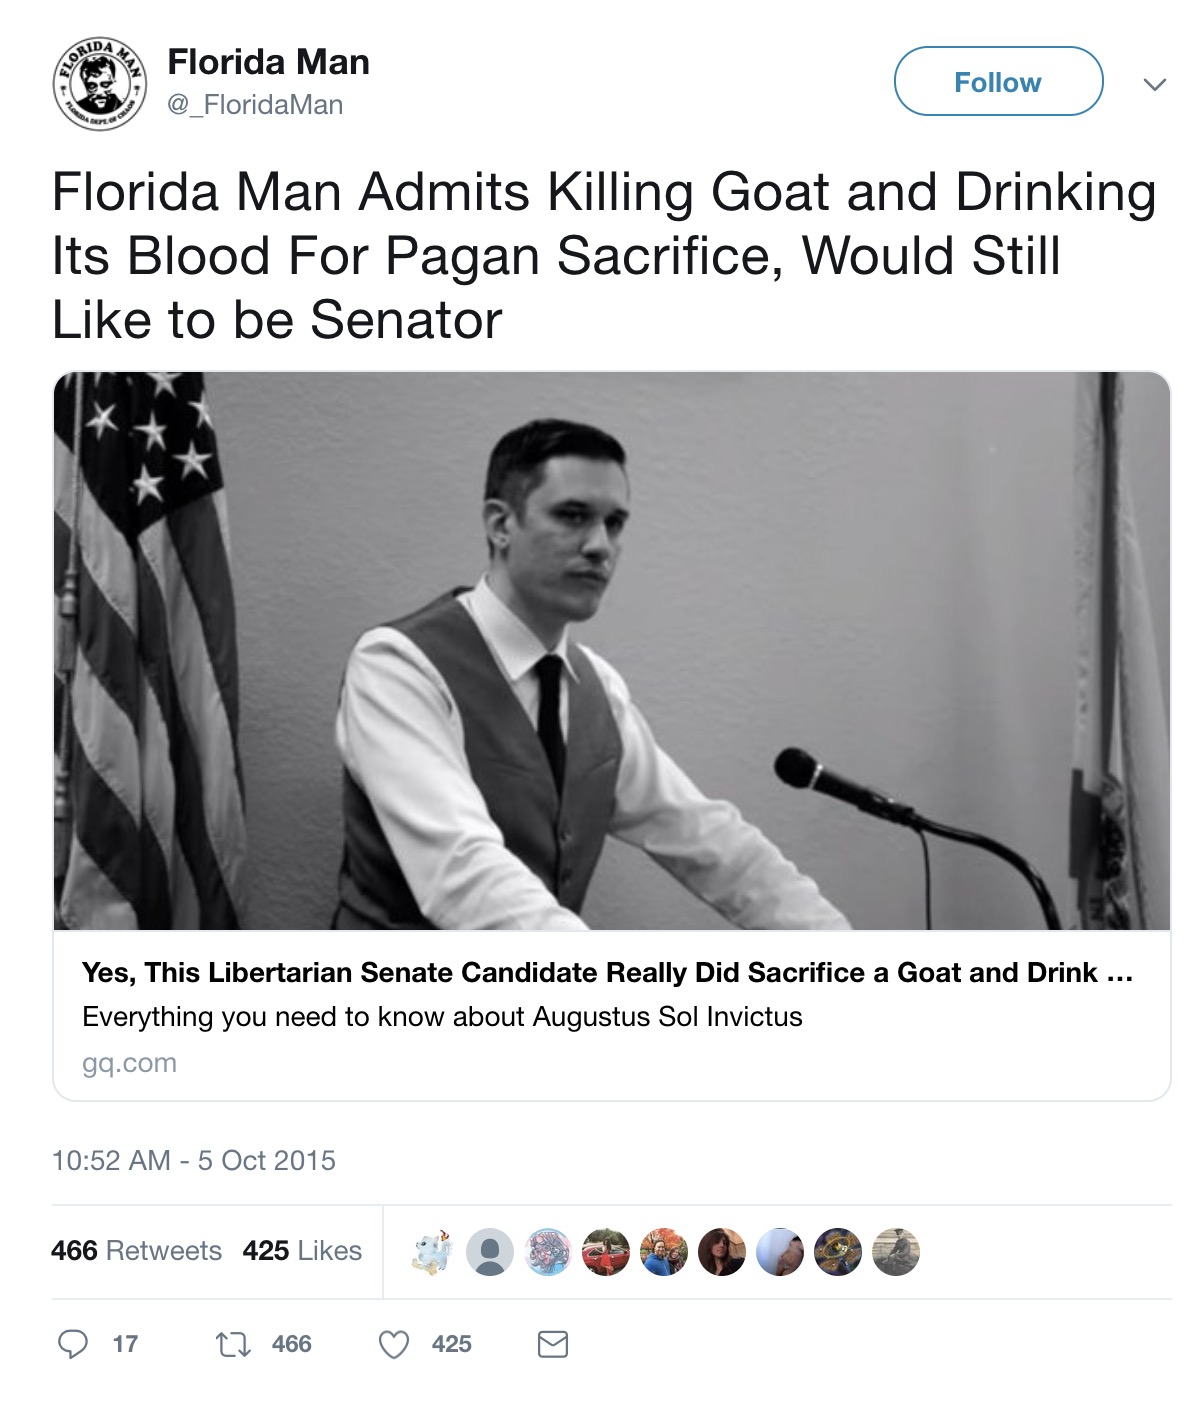
Task: Click the direct message envelope icon
Action: [551, 1343]
